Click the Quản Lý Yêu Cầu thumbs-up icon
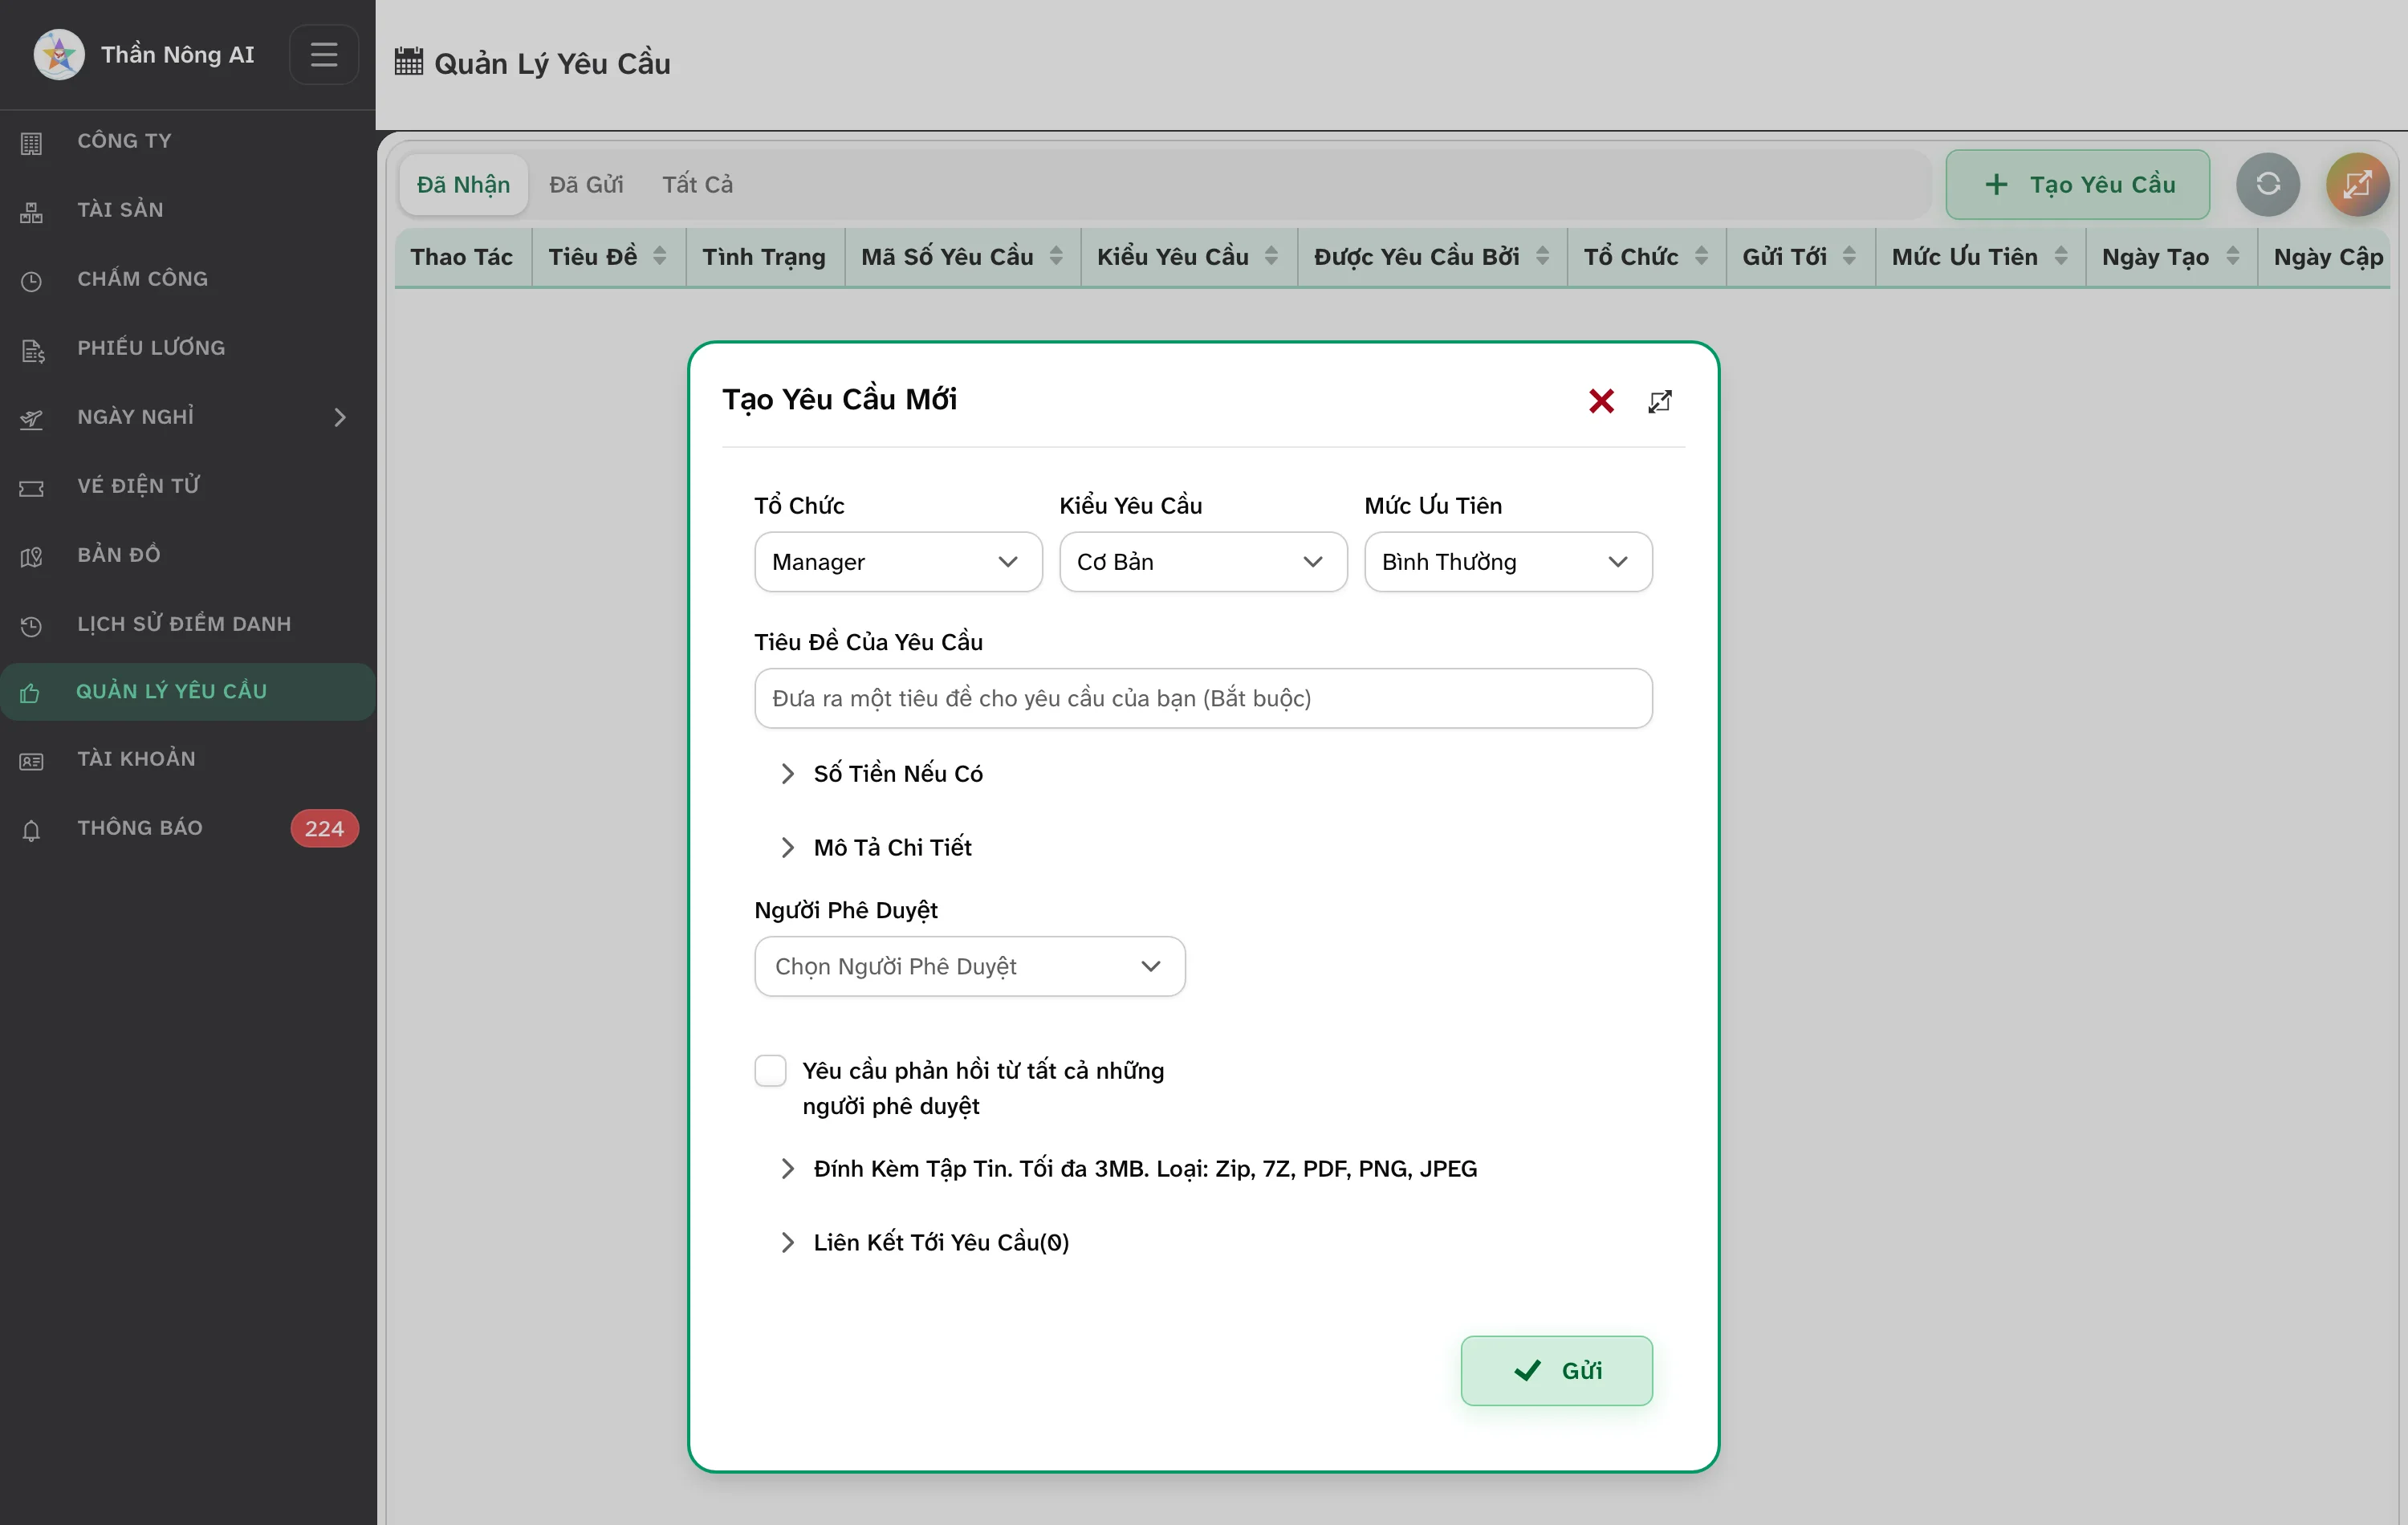This screenshot has width=2408, height=1525. click(30, 693)
